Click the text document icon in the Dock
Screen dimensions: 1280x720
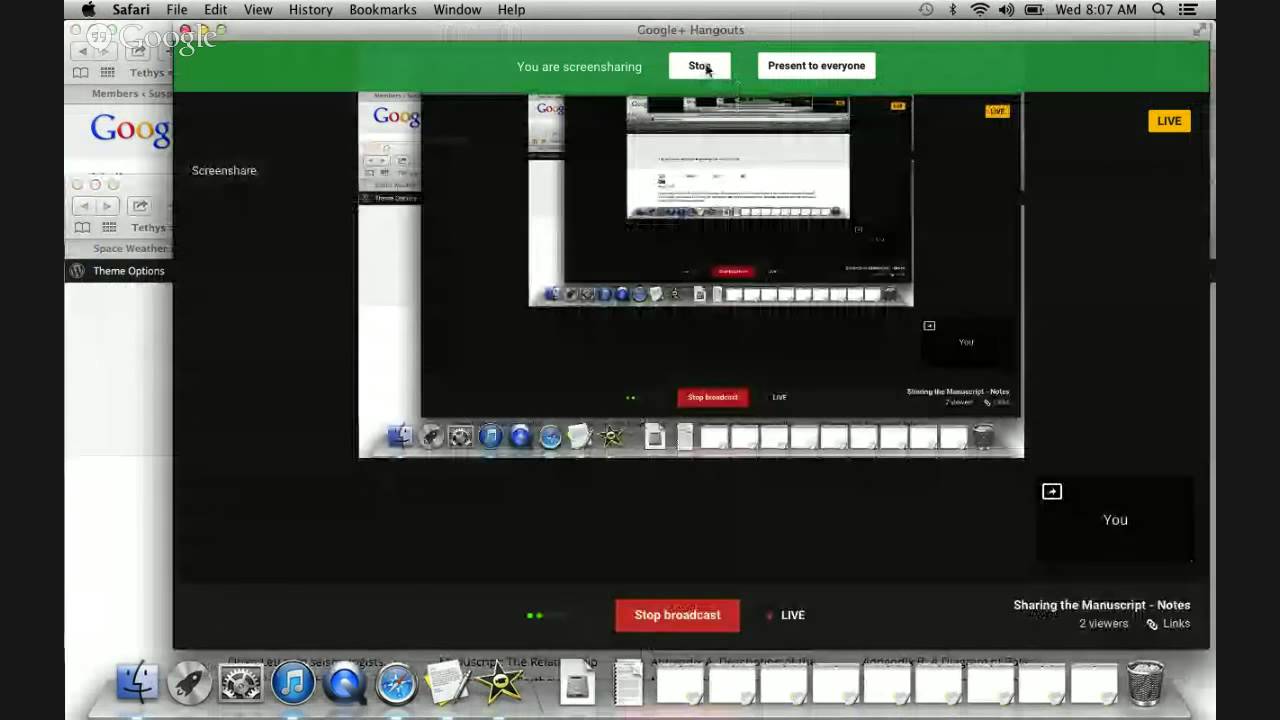pyautogui.click(x=629, y=684)
